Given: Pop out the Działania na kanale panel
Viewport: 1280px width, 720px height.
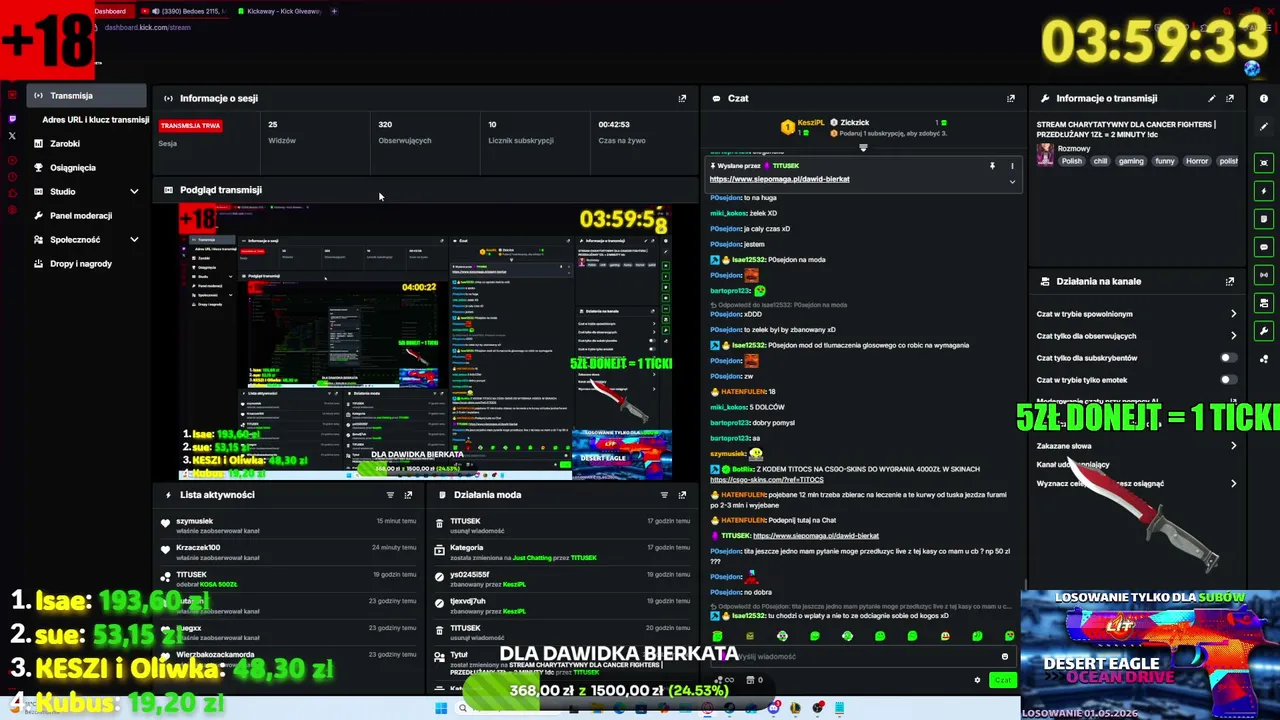Looking at the screenshot, I should (1230, 281).
